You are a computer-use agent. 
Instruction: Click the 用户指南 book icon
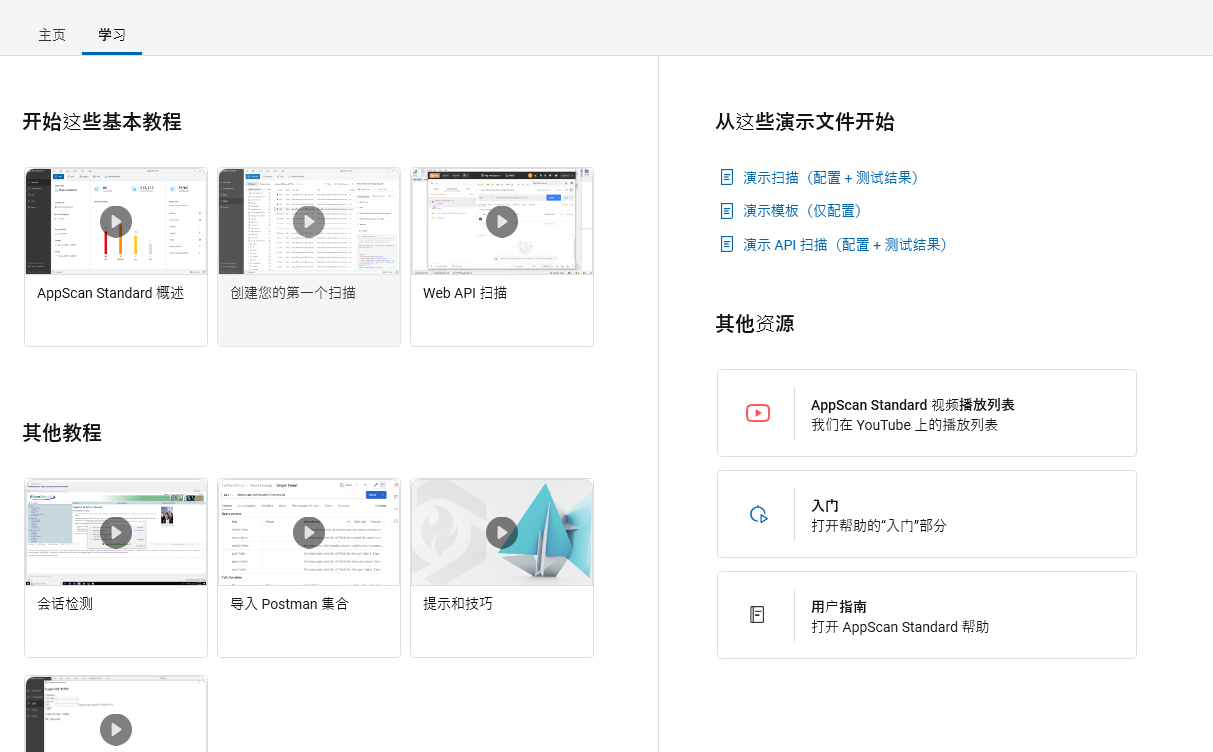click(x=757, y=615)
